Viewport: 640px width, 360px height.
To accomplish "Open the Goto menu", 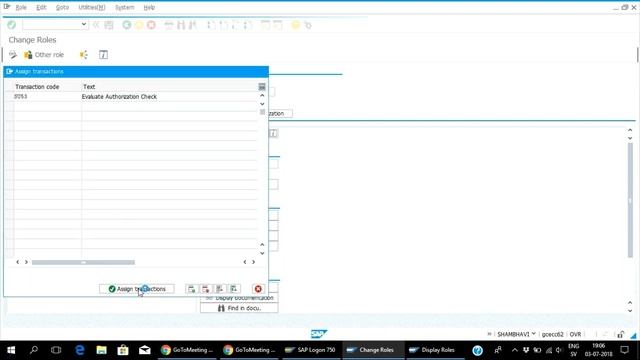I will click(62, 7).
